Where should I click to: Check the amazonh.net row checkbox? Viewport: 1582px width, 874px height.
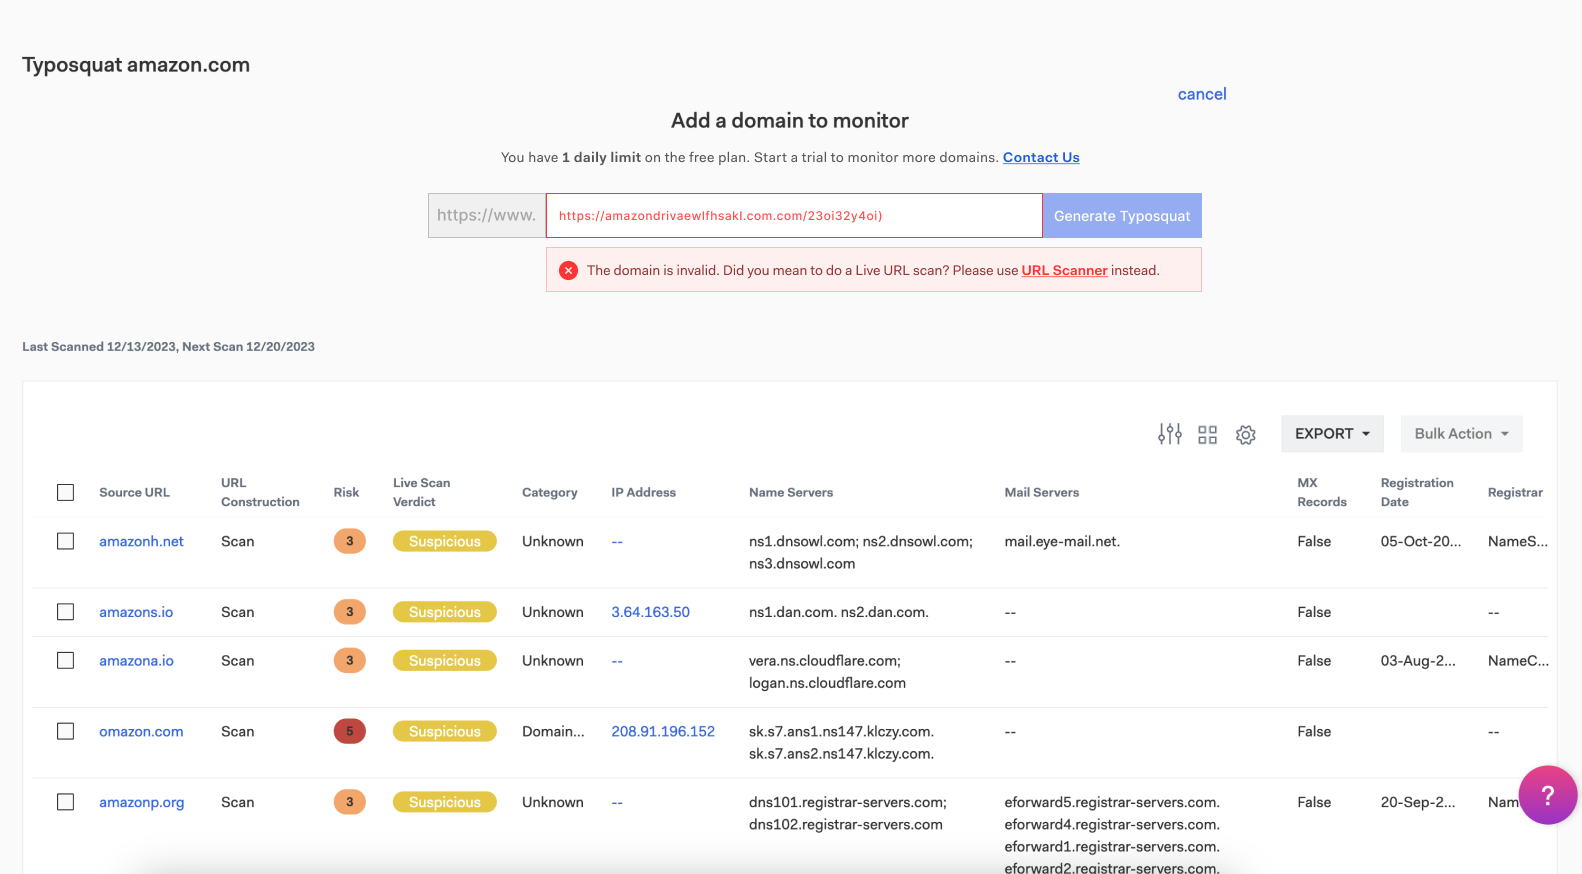(66, 541)
